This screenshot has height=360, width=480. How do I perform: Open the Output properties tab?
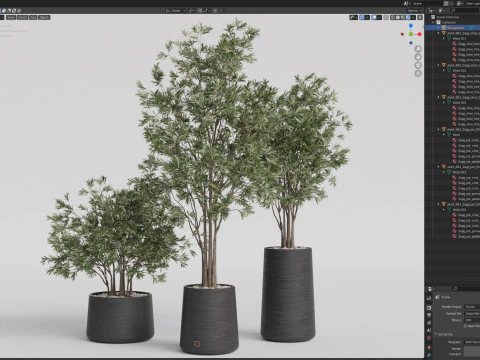point(429,315)
